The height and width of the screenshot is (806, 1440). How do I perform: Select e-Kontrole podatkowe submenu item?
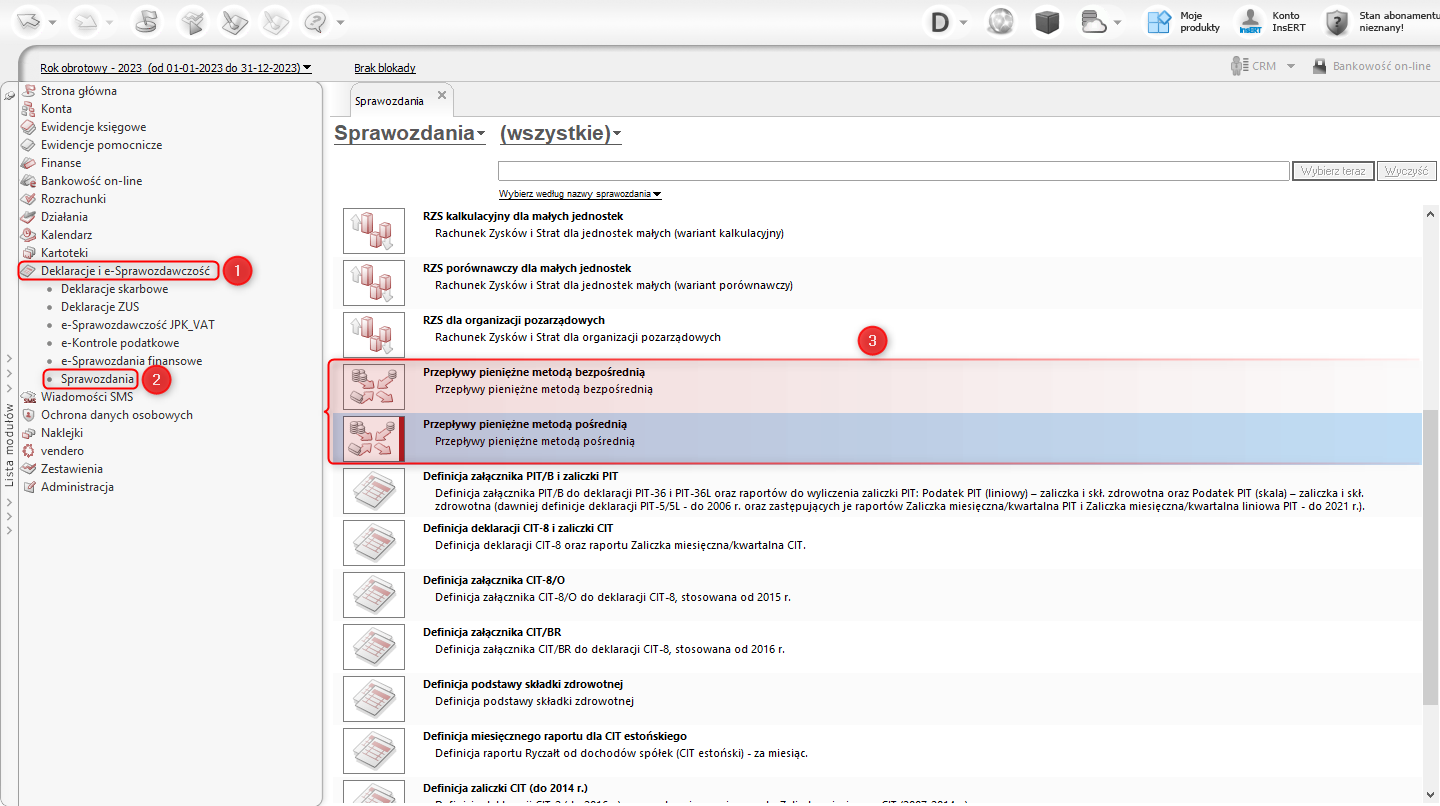(120, 343)
